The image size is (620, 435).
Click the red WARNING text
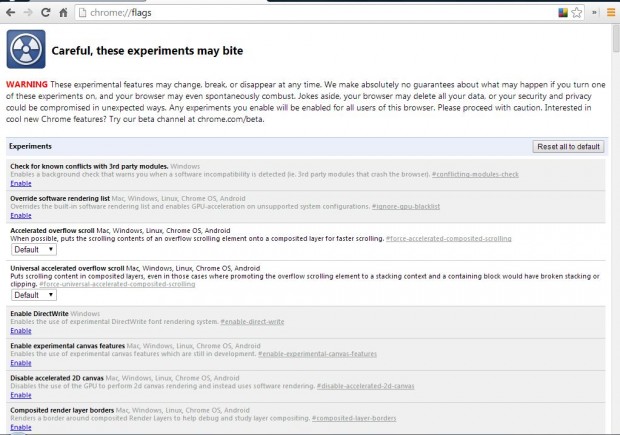[27, 85]
